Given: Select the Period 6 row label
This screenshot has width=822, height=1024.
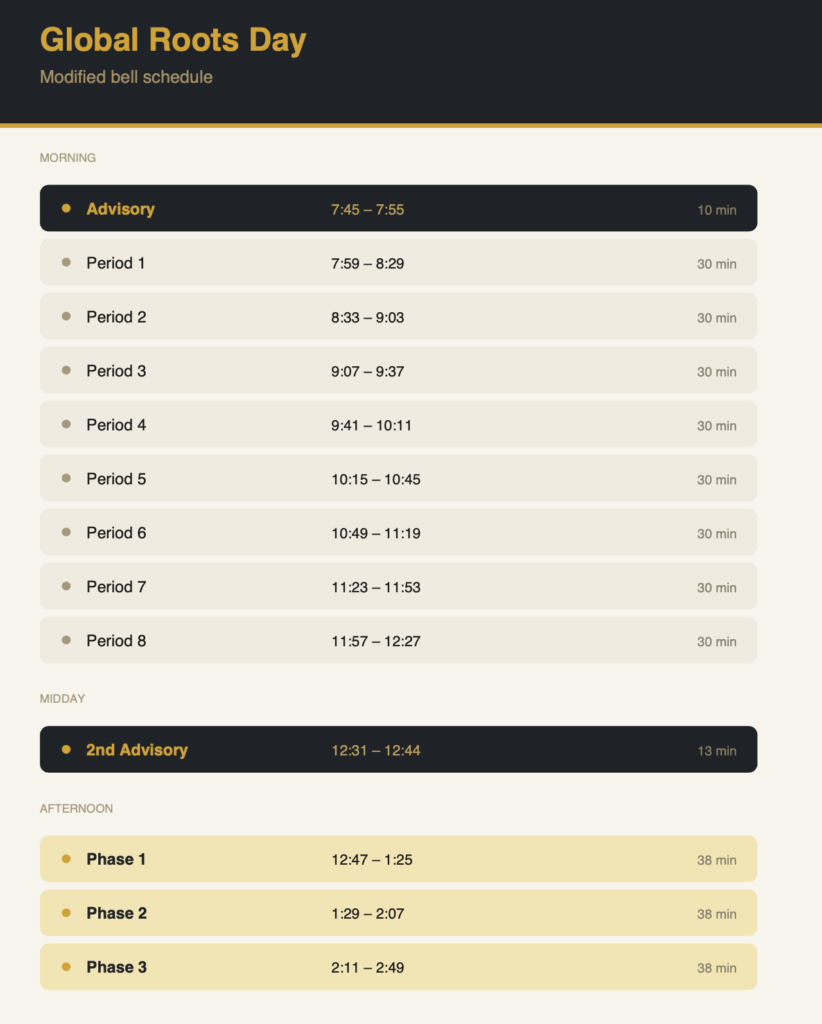Looking at the screenshot, I should (x=116, y=533).
